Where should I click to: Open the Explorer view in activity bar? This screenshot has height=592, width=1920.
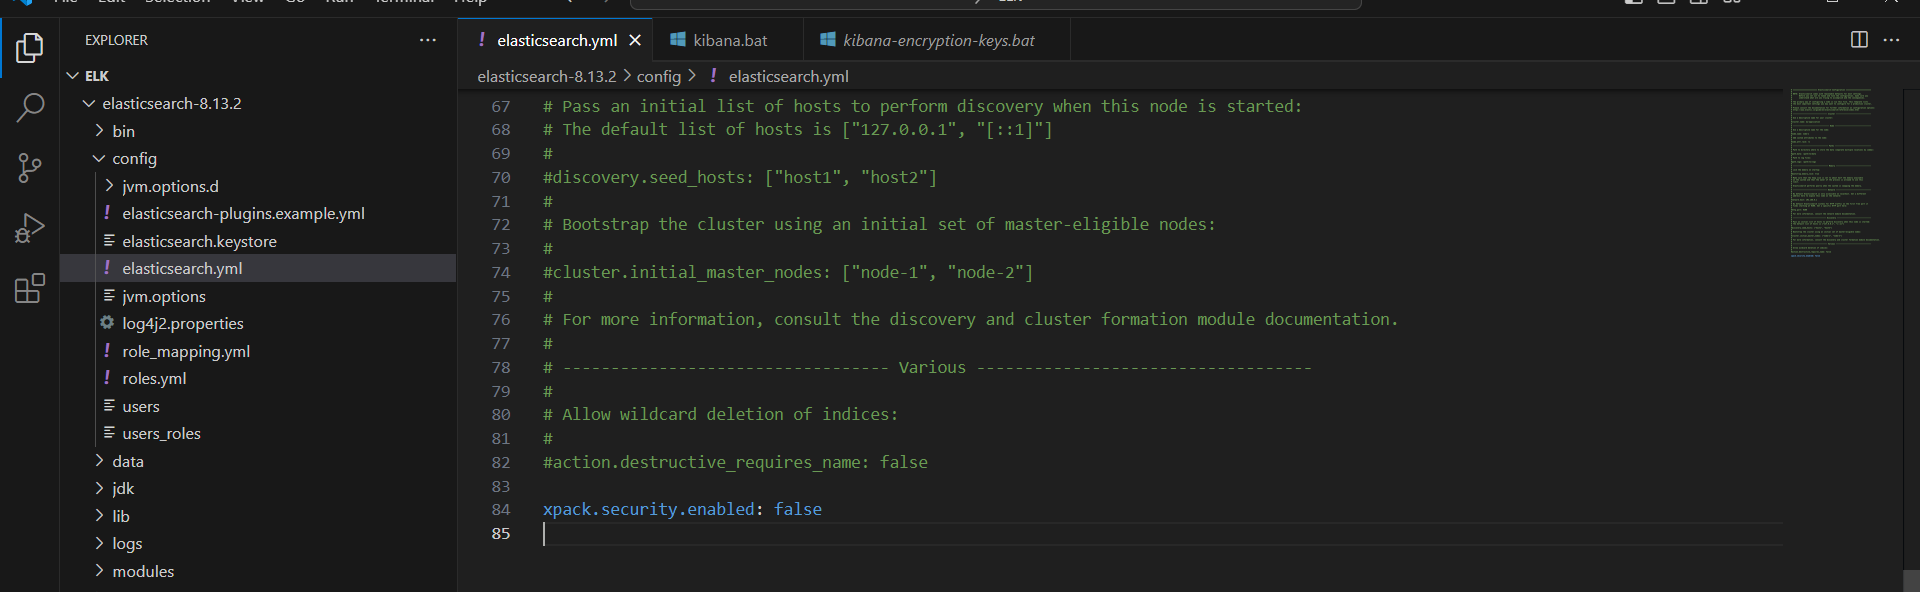[x=30, y=47]
